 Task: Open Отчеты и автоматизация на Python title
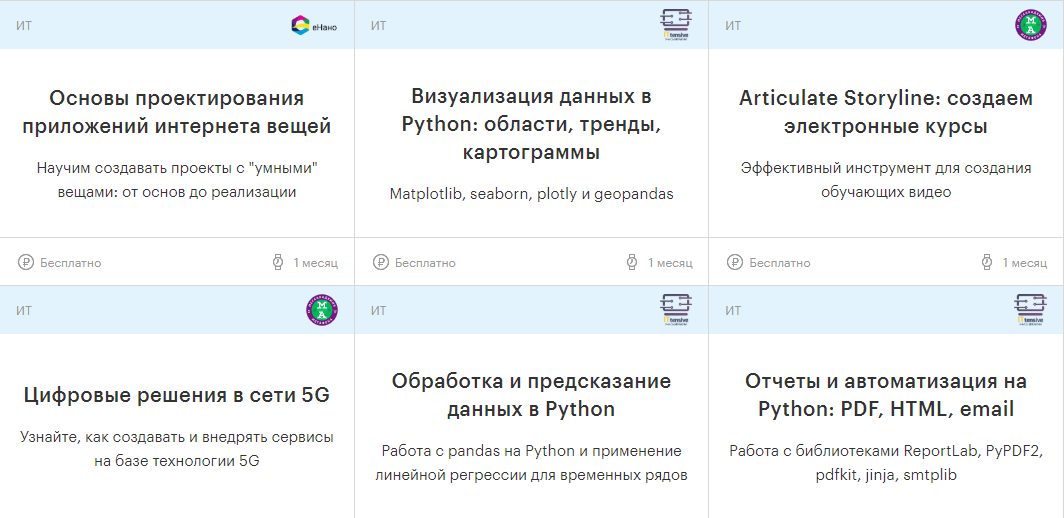point(885,395)
